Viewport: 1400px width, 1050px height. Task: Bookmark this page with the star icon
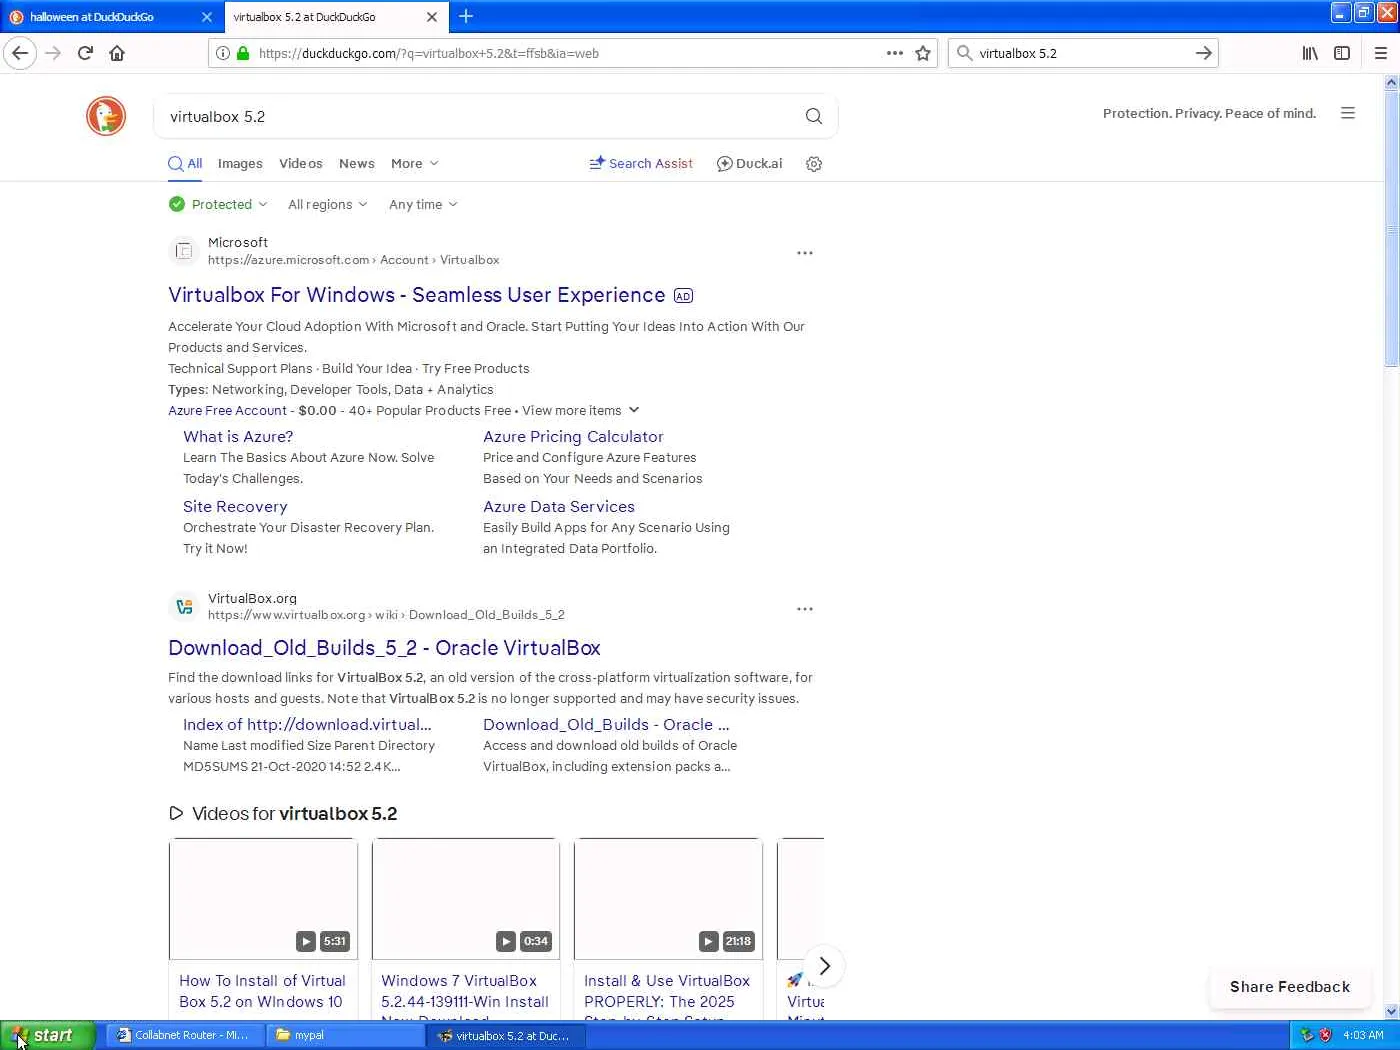tap(923, 53)
